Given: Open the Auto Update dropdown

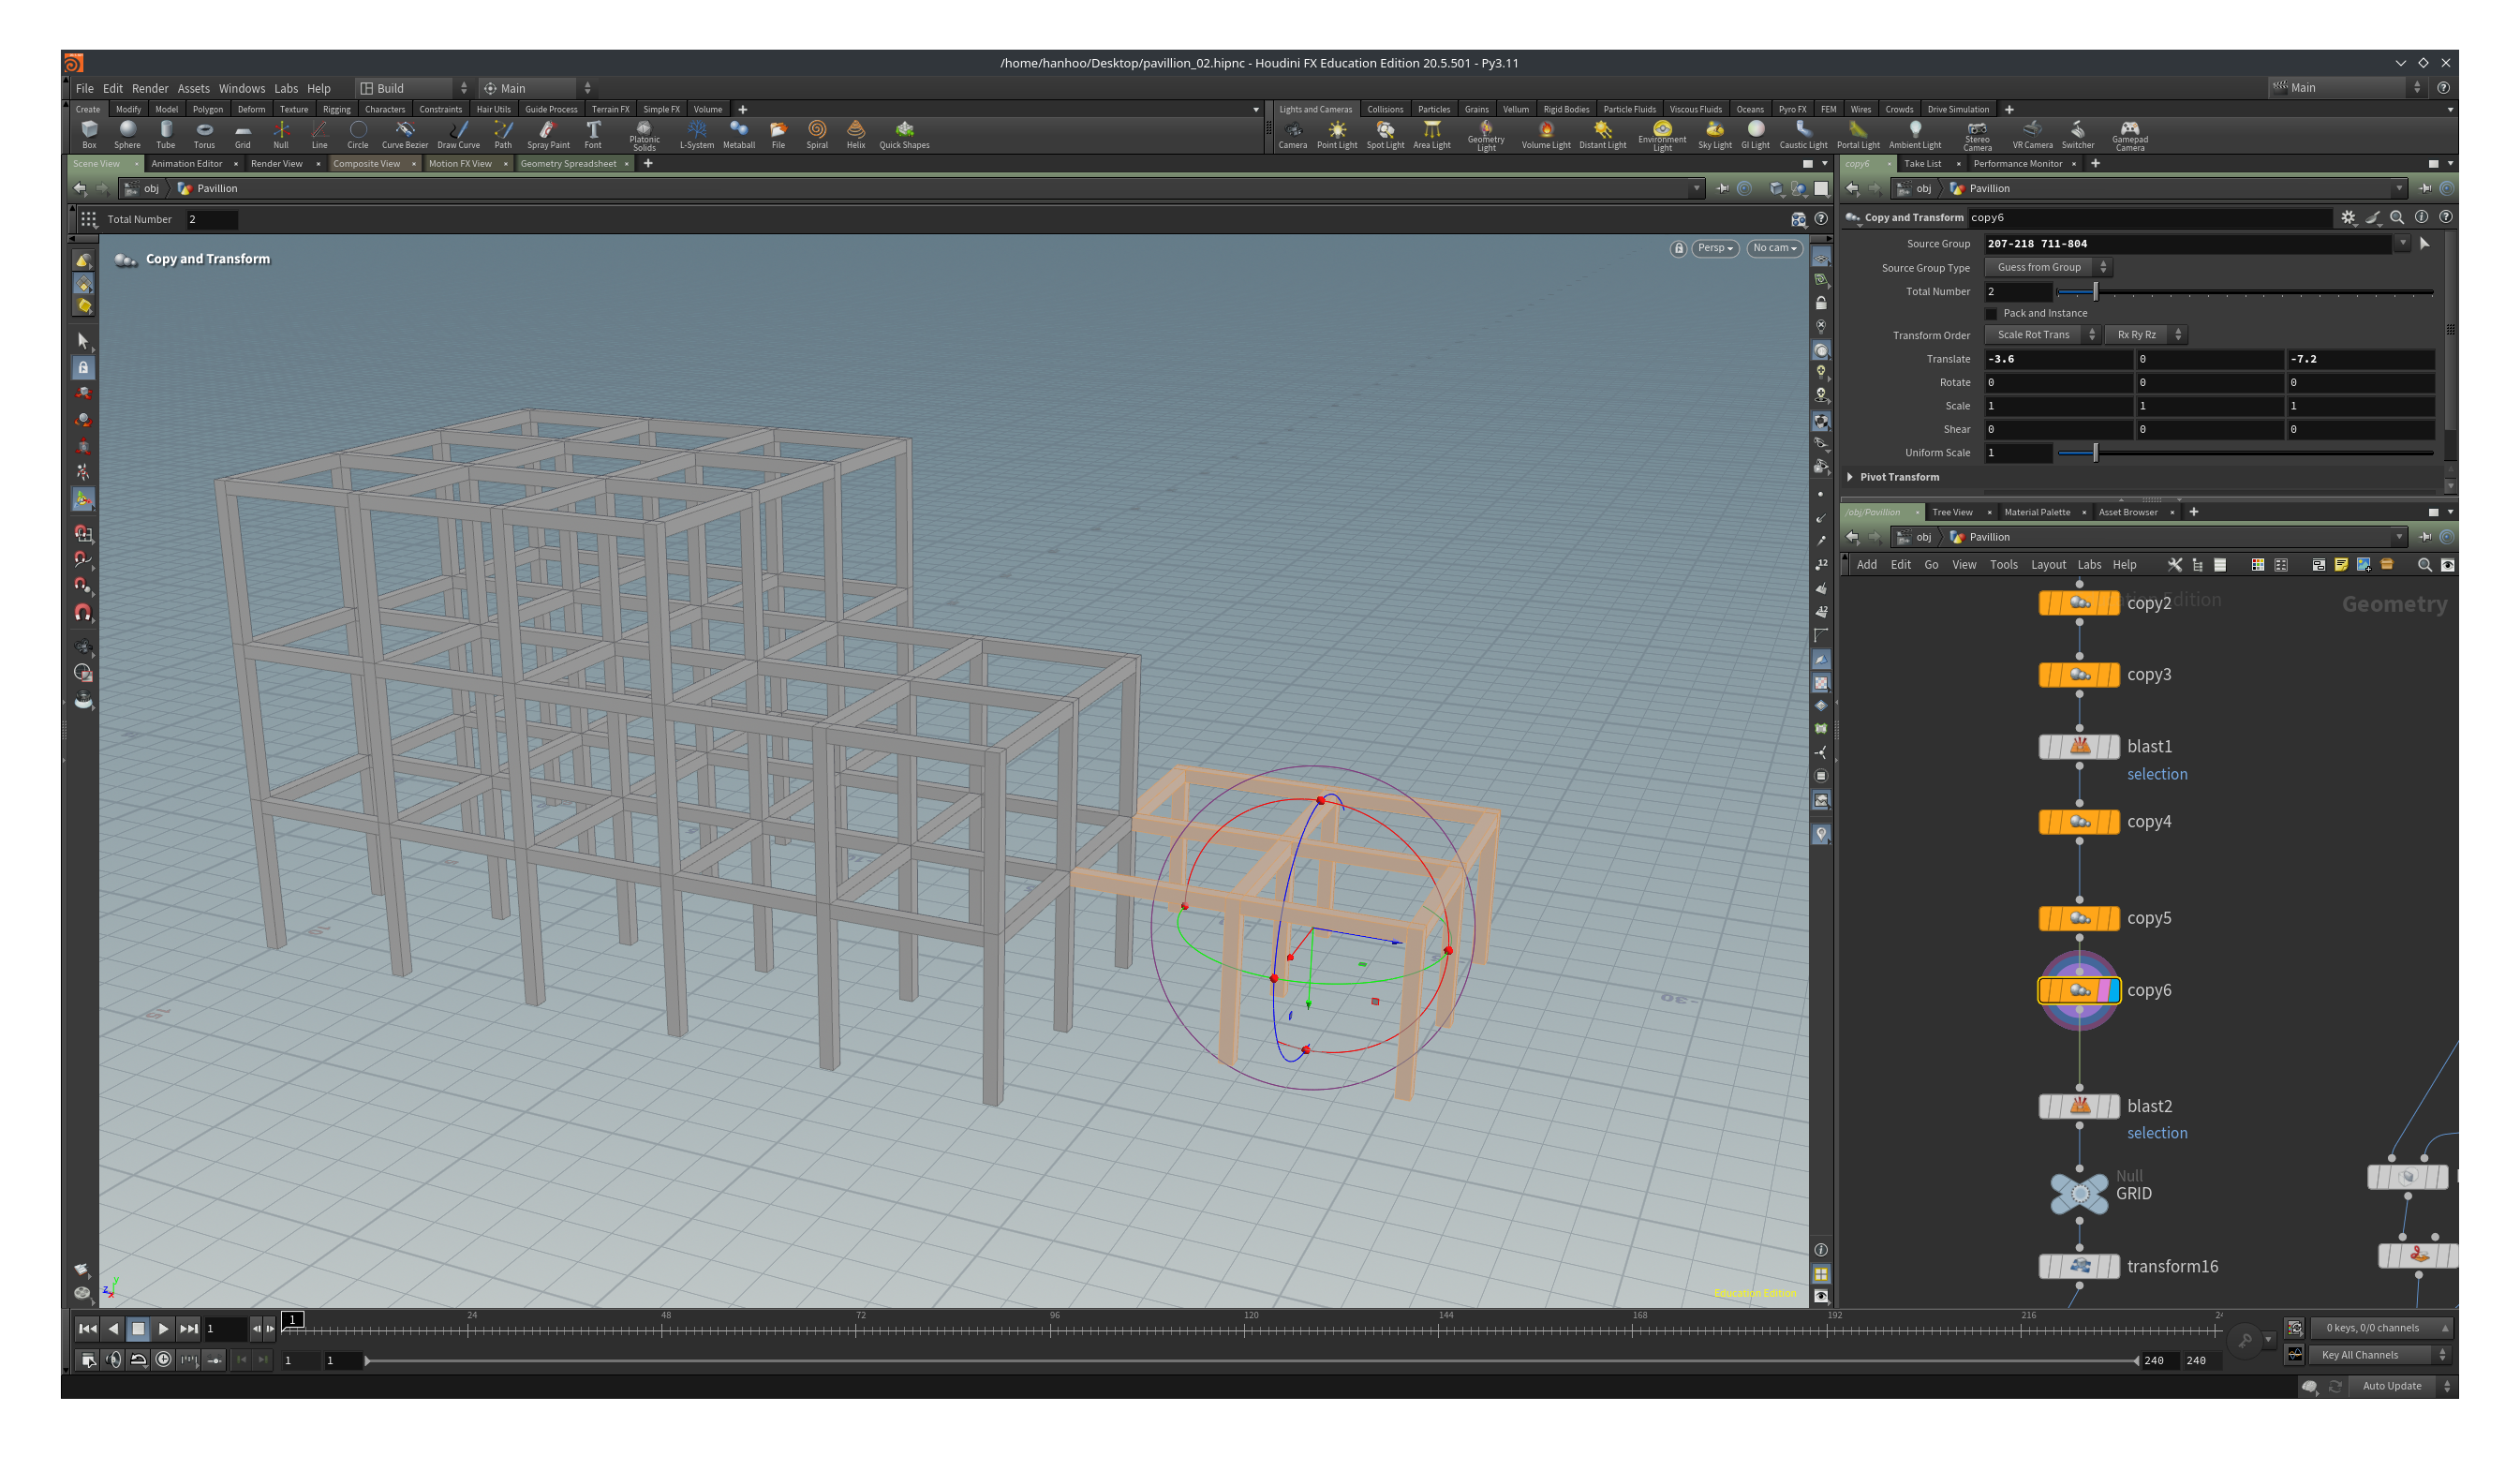Looking at the screenshot, I should [x=2403, y=1386].
